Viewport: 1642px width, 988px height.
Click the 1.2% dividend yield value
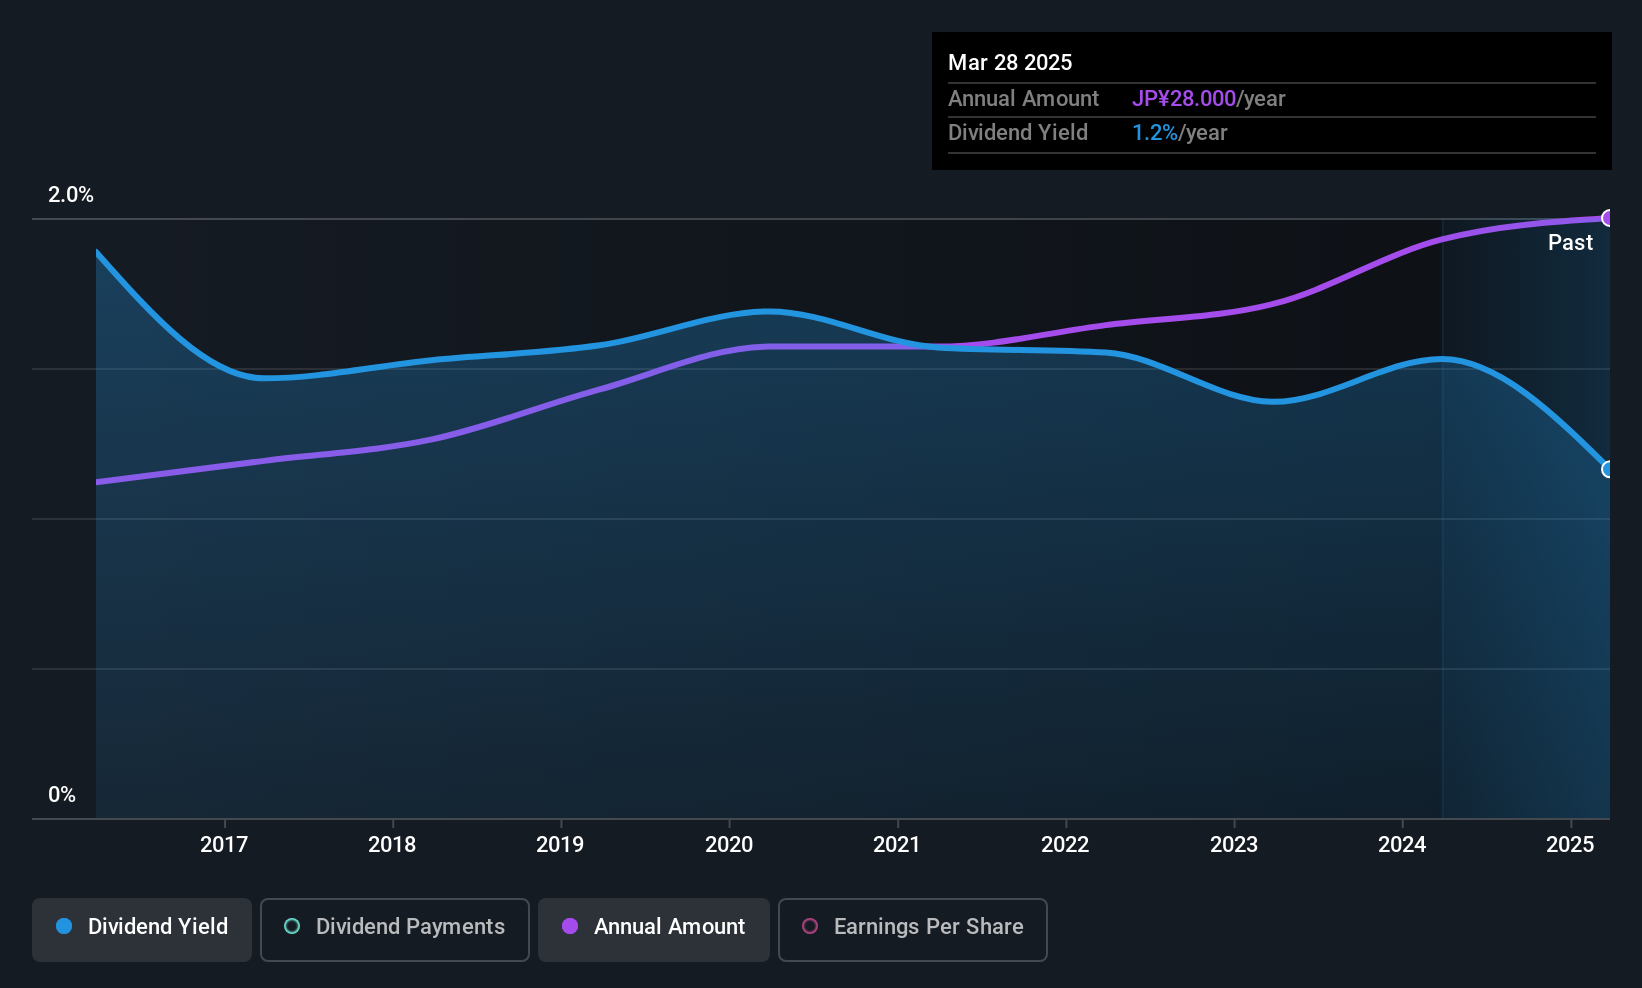[1155, 133]
